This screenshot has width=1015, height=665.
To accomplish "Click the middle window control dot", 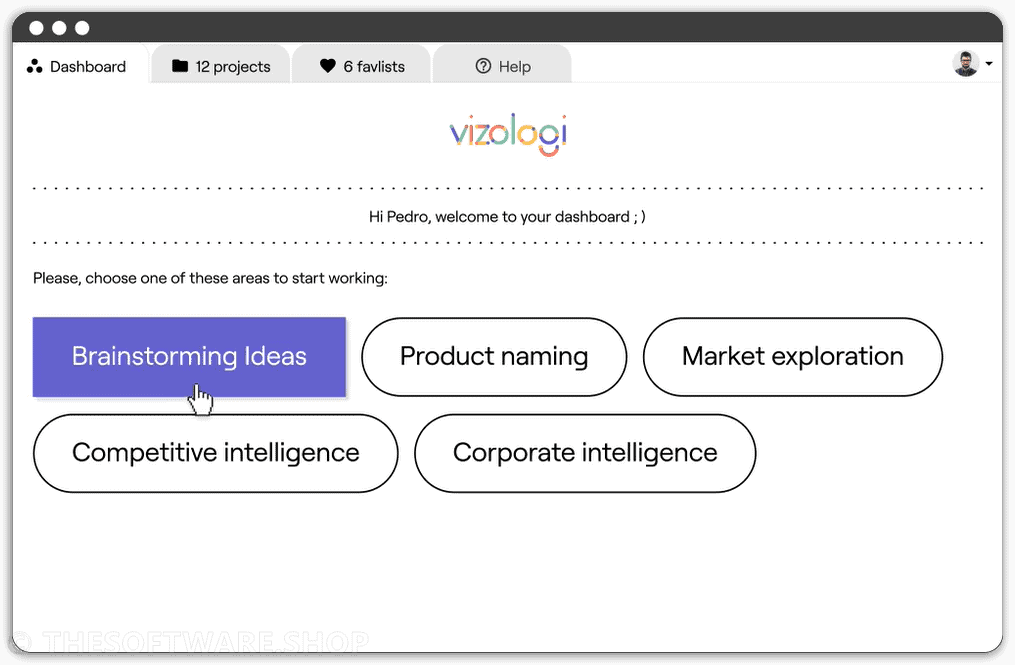I will tap(60, 28).
